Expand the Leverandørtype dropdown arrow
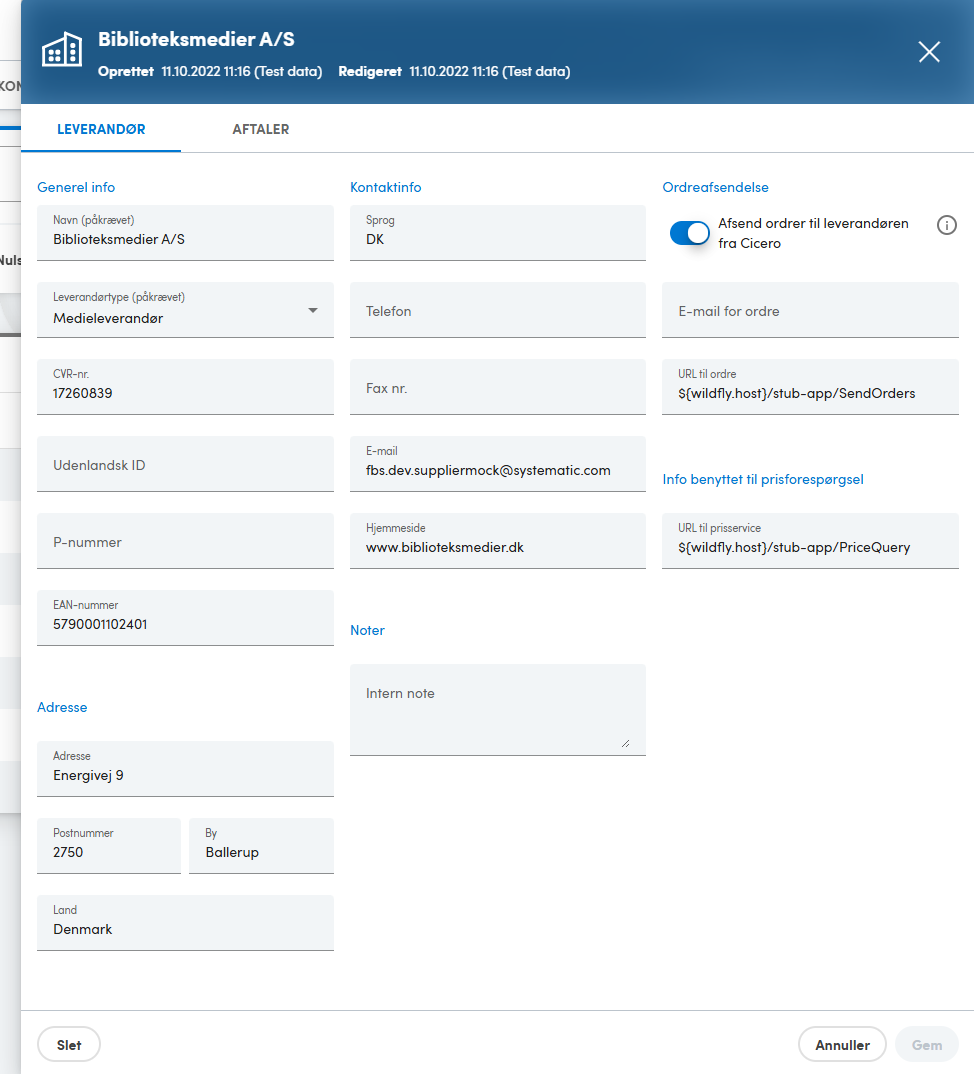Image resolution: width=974 pixels, height=1074 pixels. tap(313, 310)
